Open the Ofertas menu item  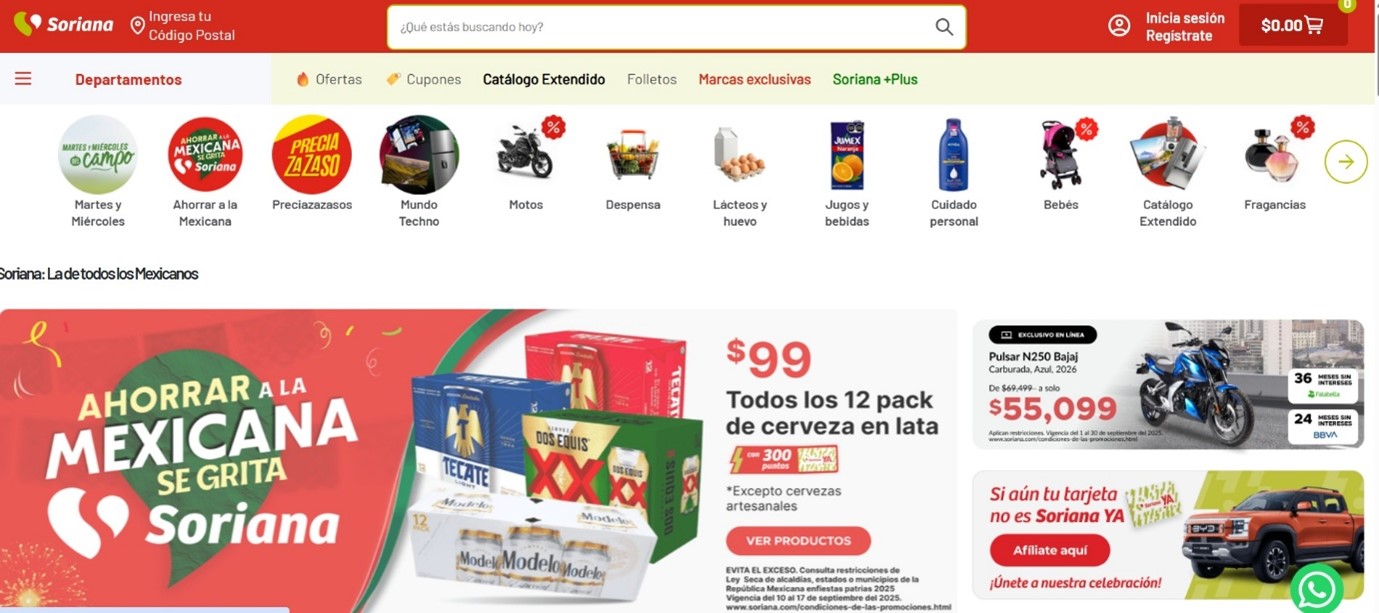pyautogui.click(x=329, y=79)
